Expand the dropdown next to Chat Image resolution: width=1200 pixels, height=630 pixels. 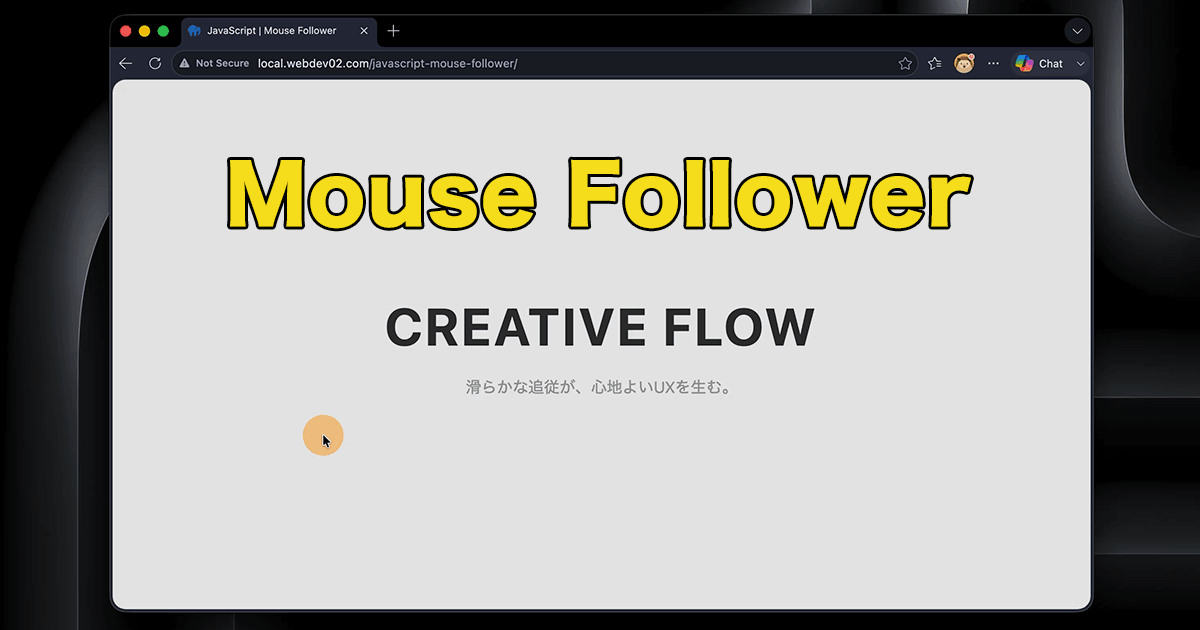(1080, 64)
